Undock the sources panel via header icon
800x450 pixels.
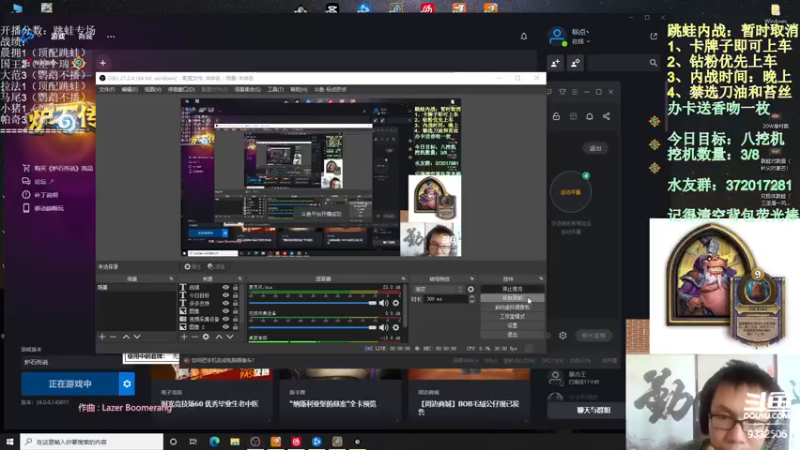(240, 279)
